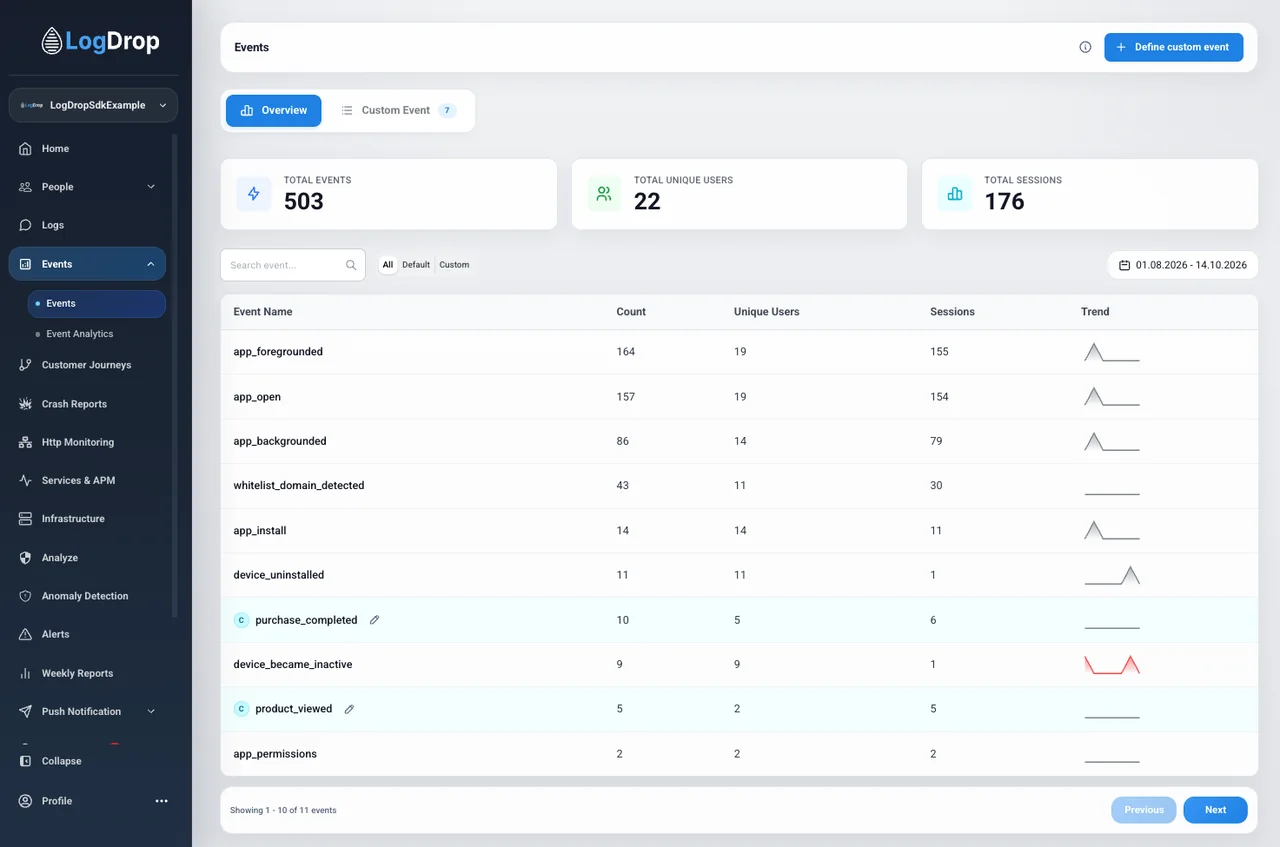Click the Collapse sidebar label
The height and width of the screenshot is (847, 1280).
(x=62, y=761)
